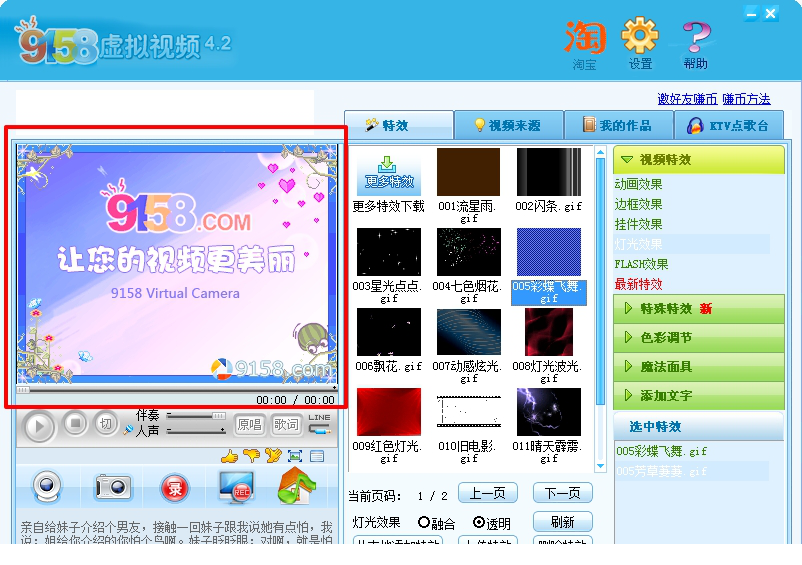
Task: Expand the 特殊特效 section
Action: pos(699,308)
